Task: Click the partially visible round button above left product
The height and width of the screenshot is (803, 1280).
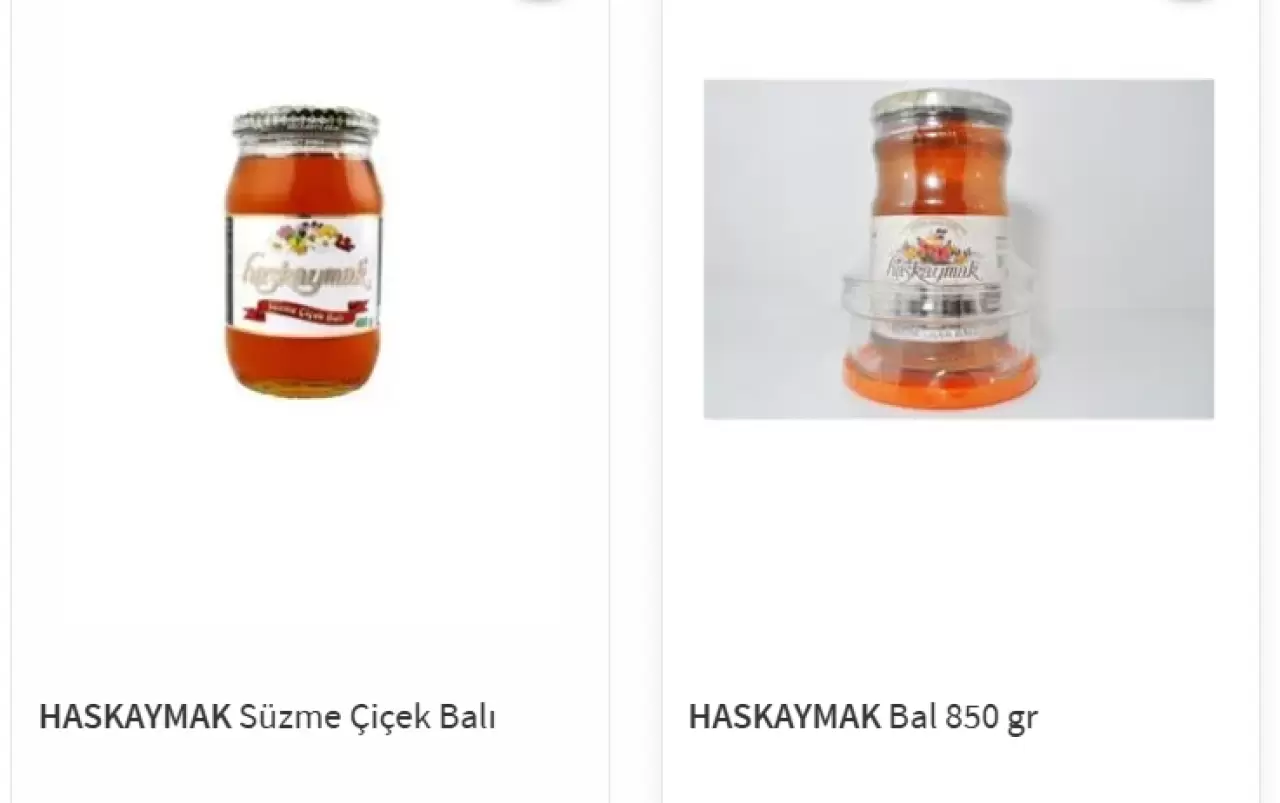Action: pos(540,2)
